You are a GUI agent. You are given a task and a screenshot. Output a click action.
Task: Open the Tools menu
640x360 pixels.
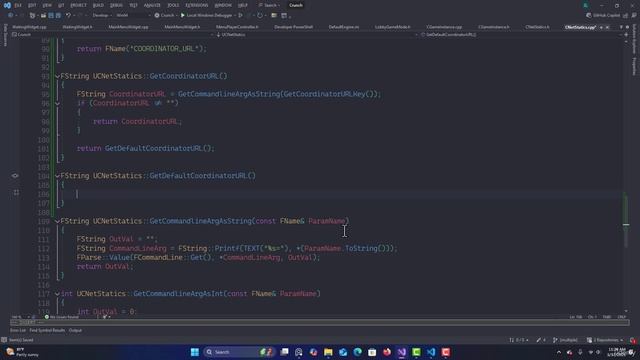173,5
